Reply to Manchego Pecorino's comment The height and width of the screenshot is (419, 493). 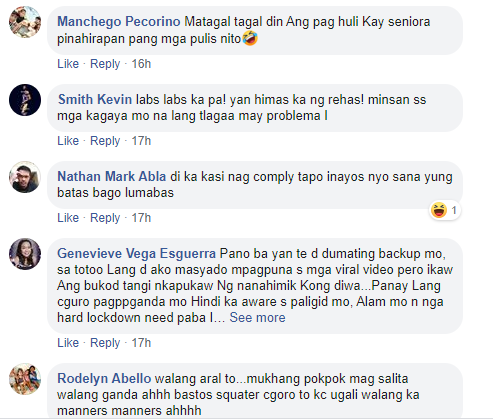click(105, 64)
